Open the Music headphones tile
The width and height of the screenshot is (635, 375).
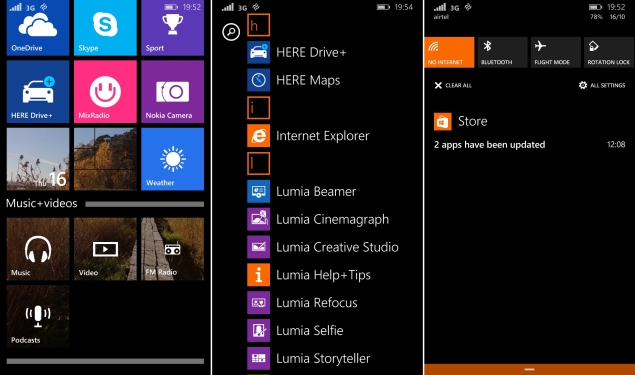pyautogui.click(x=38, y=249)
